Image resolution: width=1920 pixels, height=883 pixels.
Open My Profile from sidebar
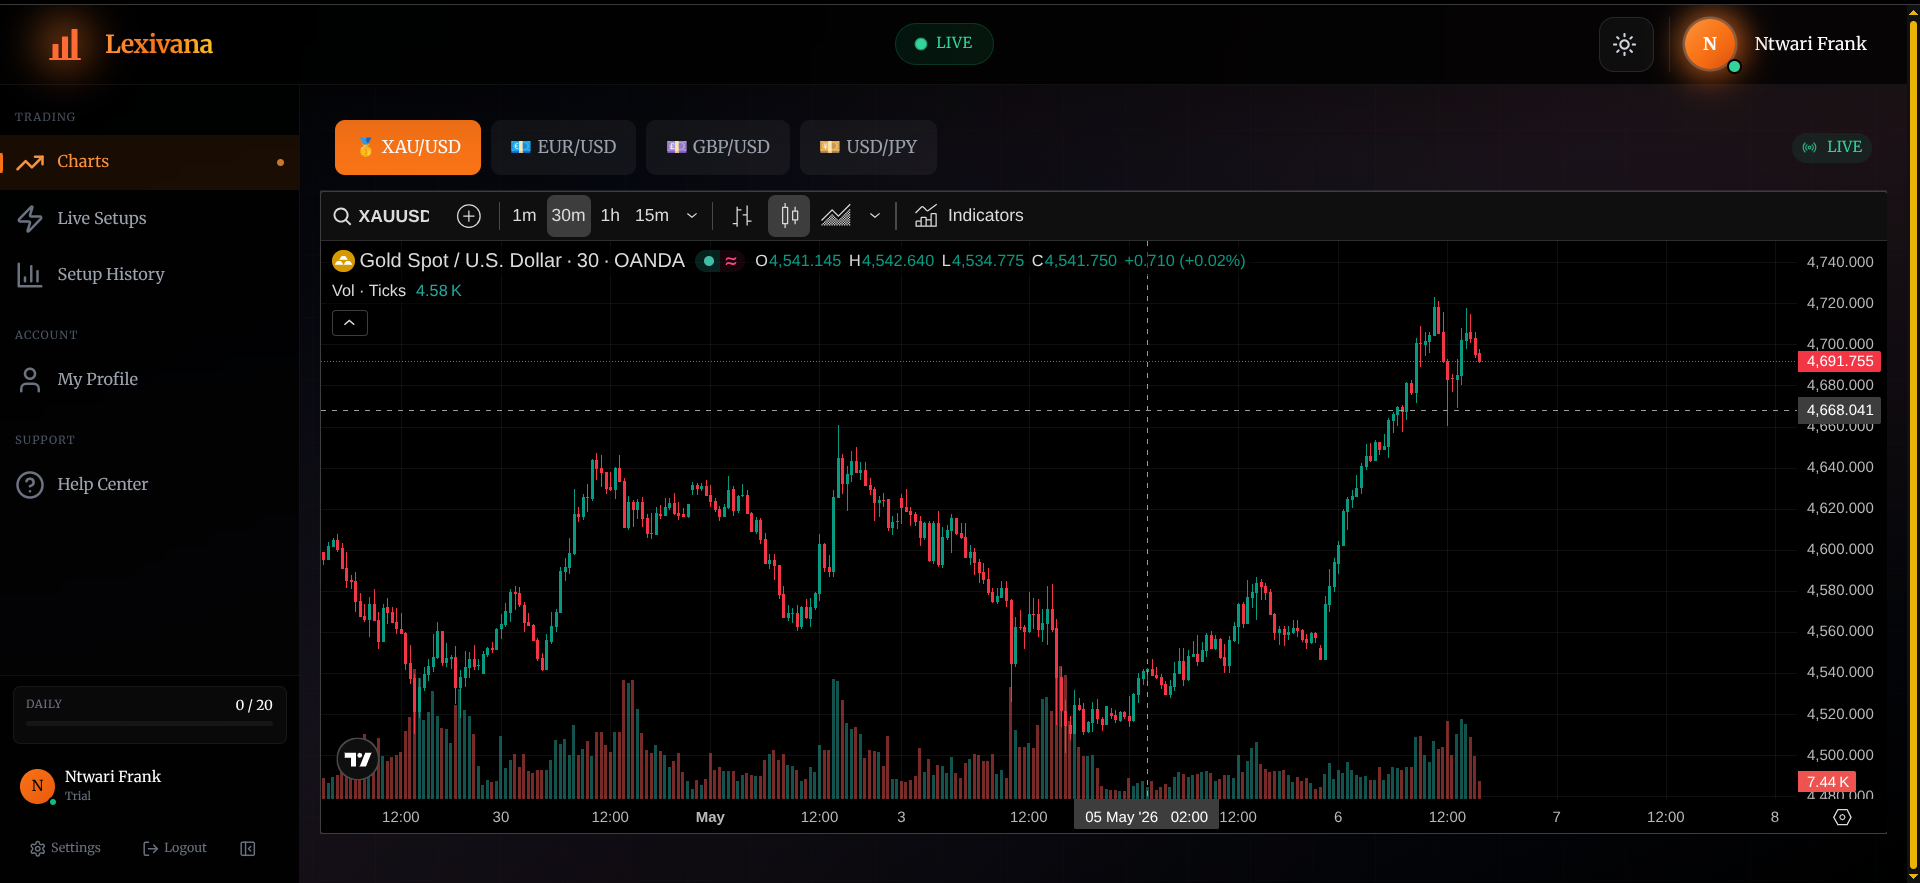150,379
